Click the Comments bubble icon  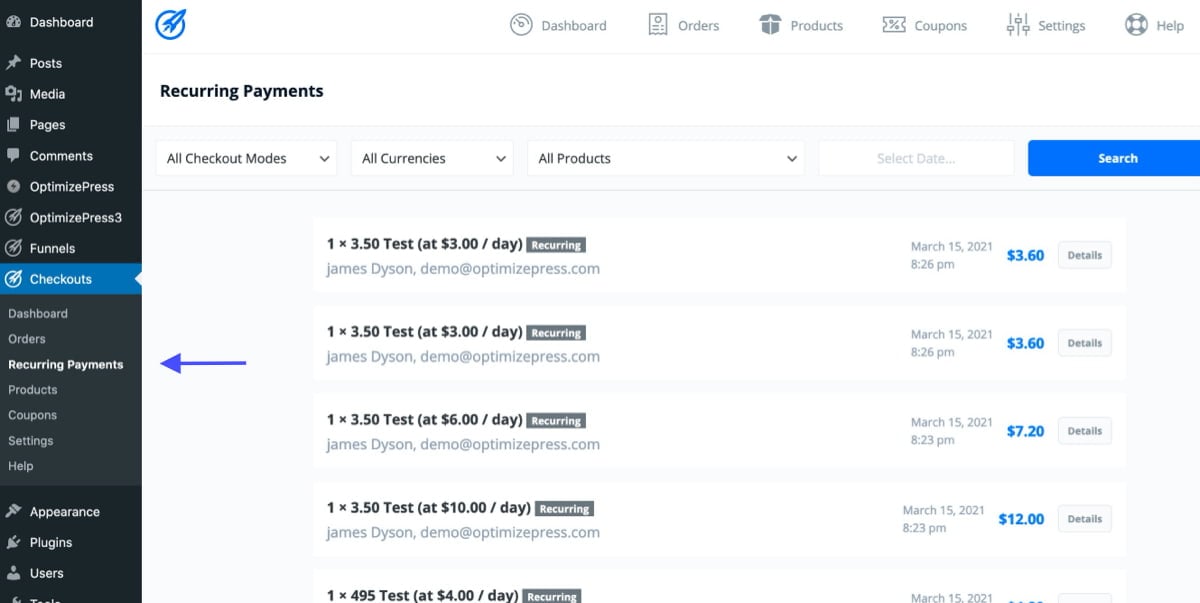[x=13, y=156]
